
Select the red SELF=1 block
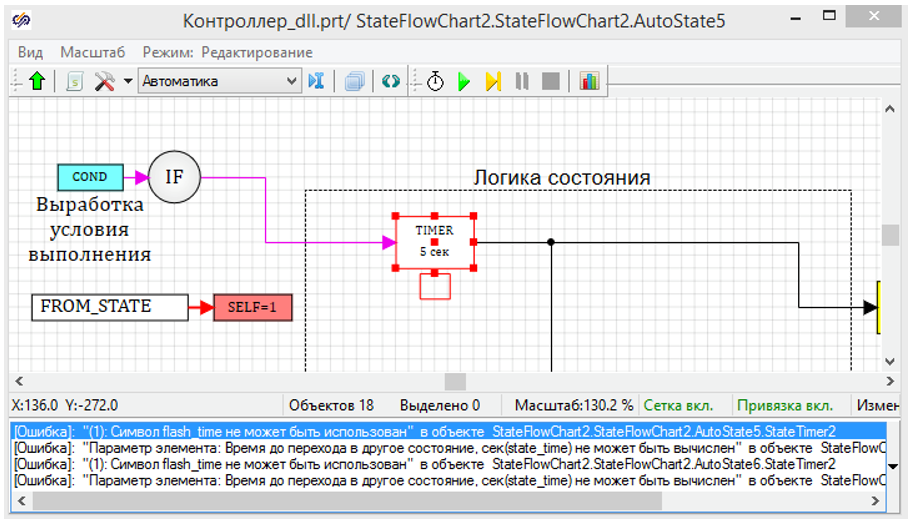click(253, 307)
